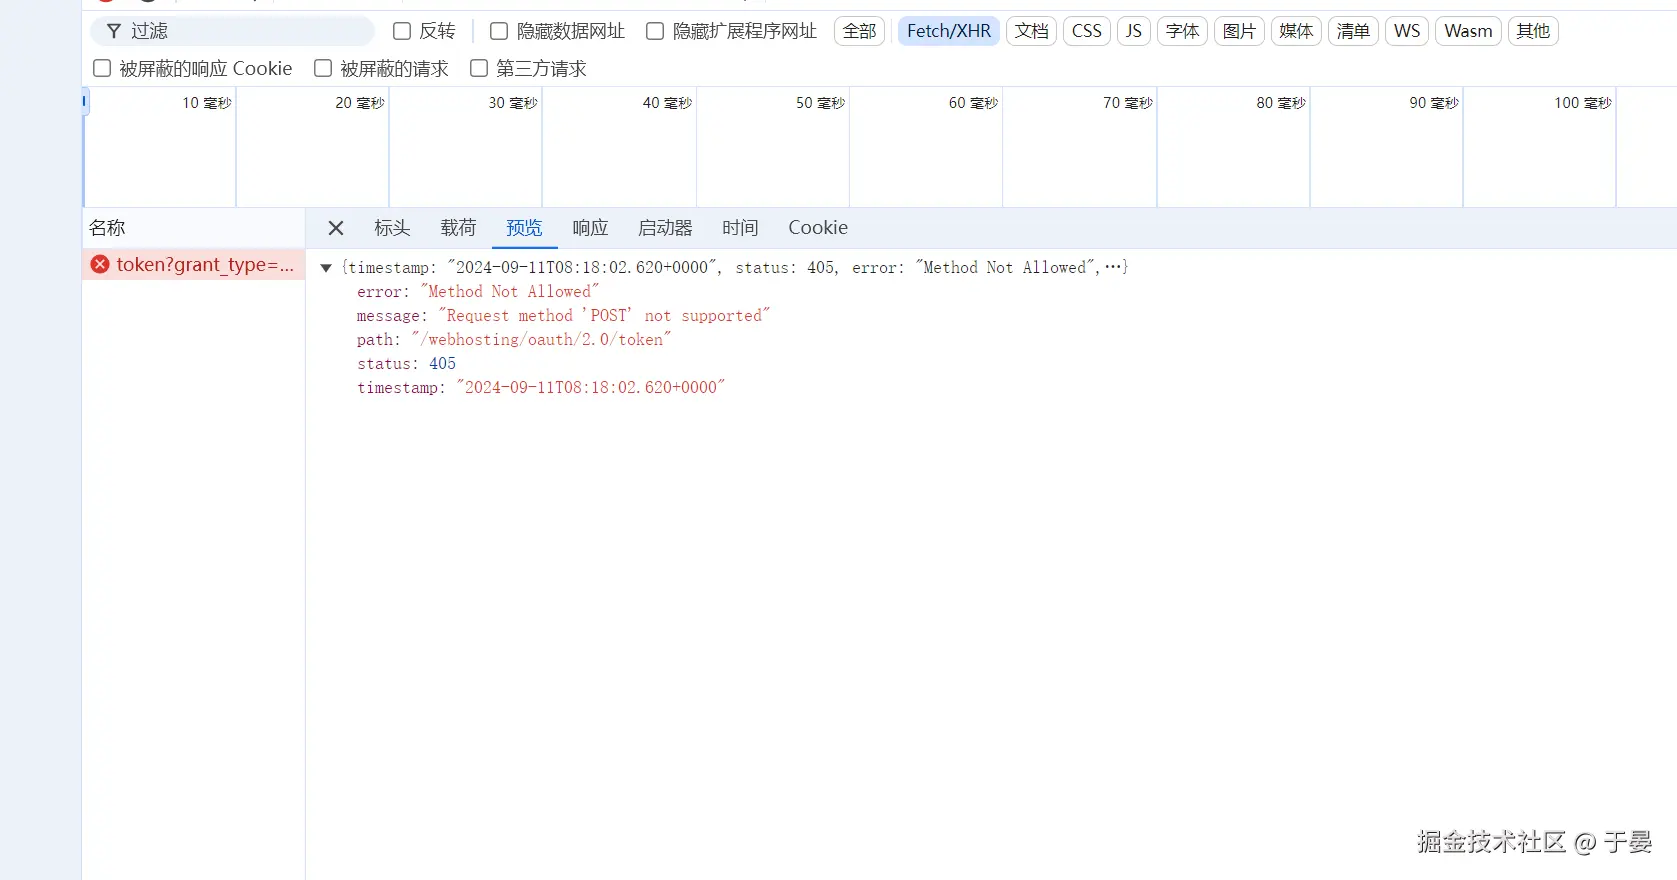The width and height of the screenshot is (1677, 880).
Task: Select the 启动器 initiator tab
Action: 665,228
